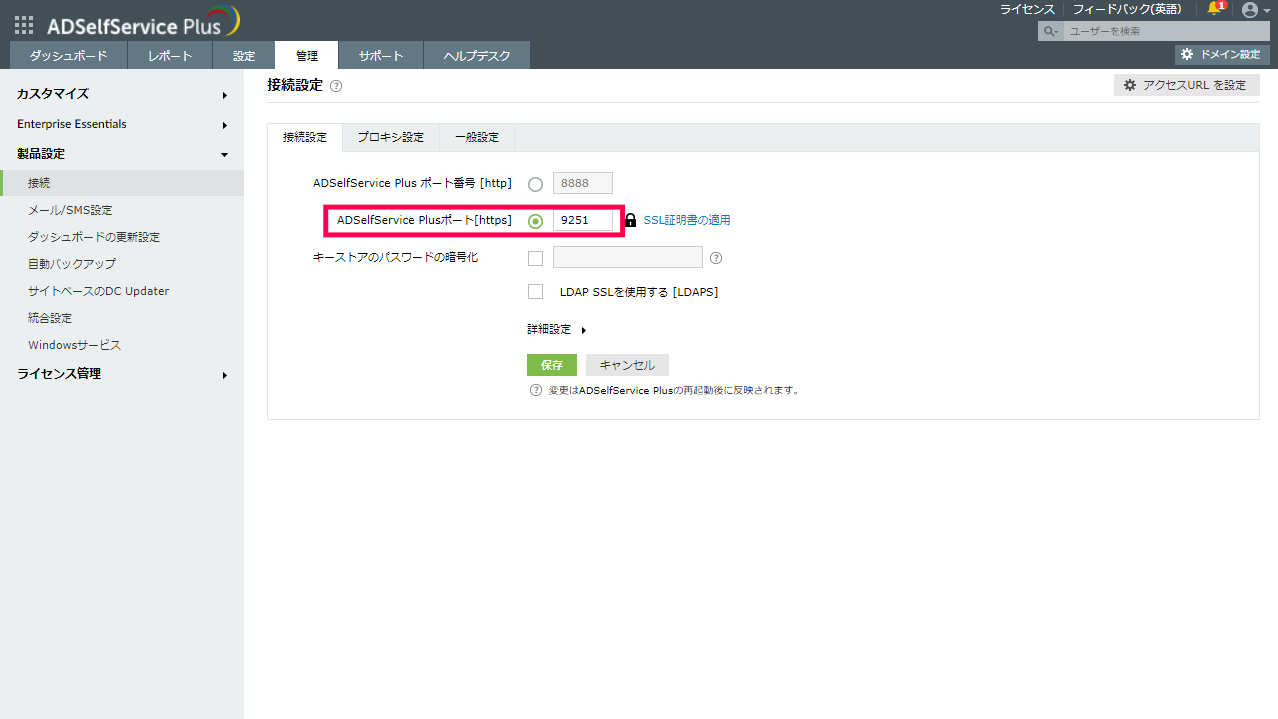This screenshot has width=1278, height=719.
Task: Click the keystore password input field
Action: click(628, 258)
